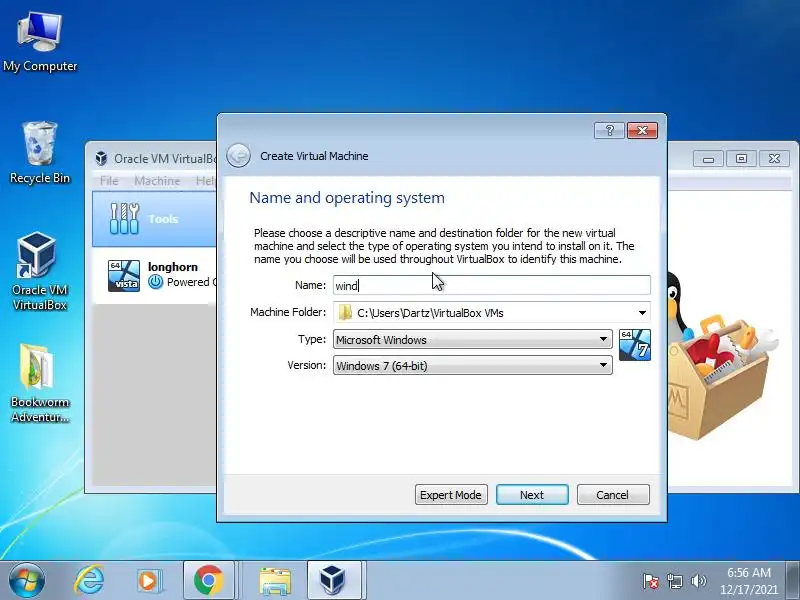
Task: Click the network tray icon
Action: pyautogui.click(x=674, y=581)
